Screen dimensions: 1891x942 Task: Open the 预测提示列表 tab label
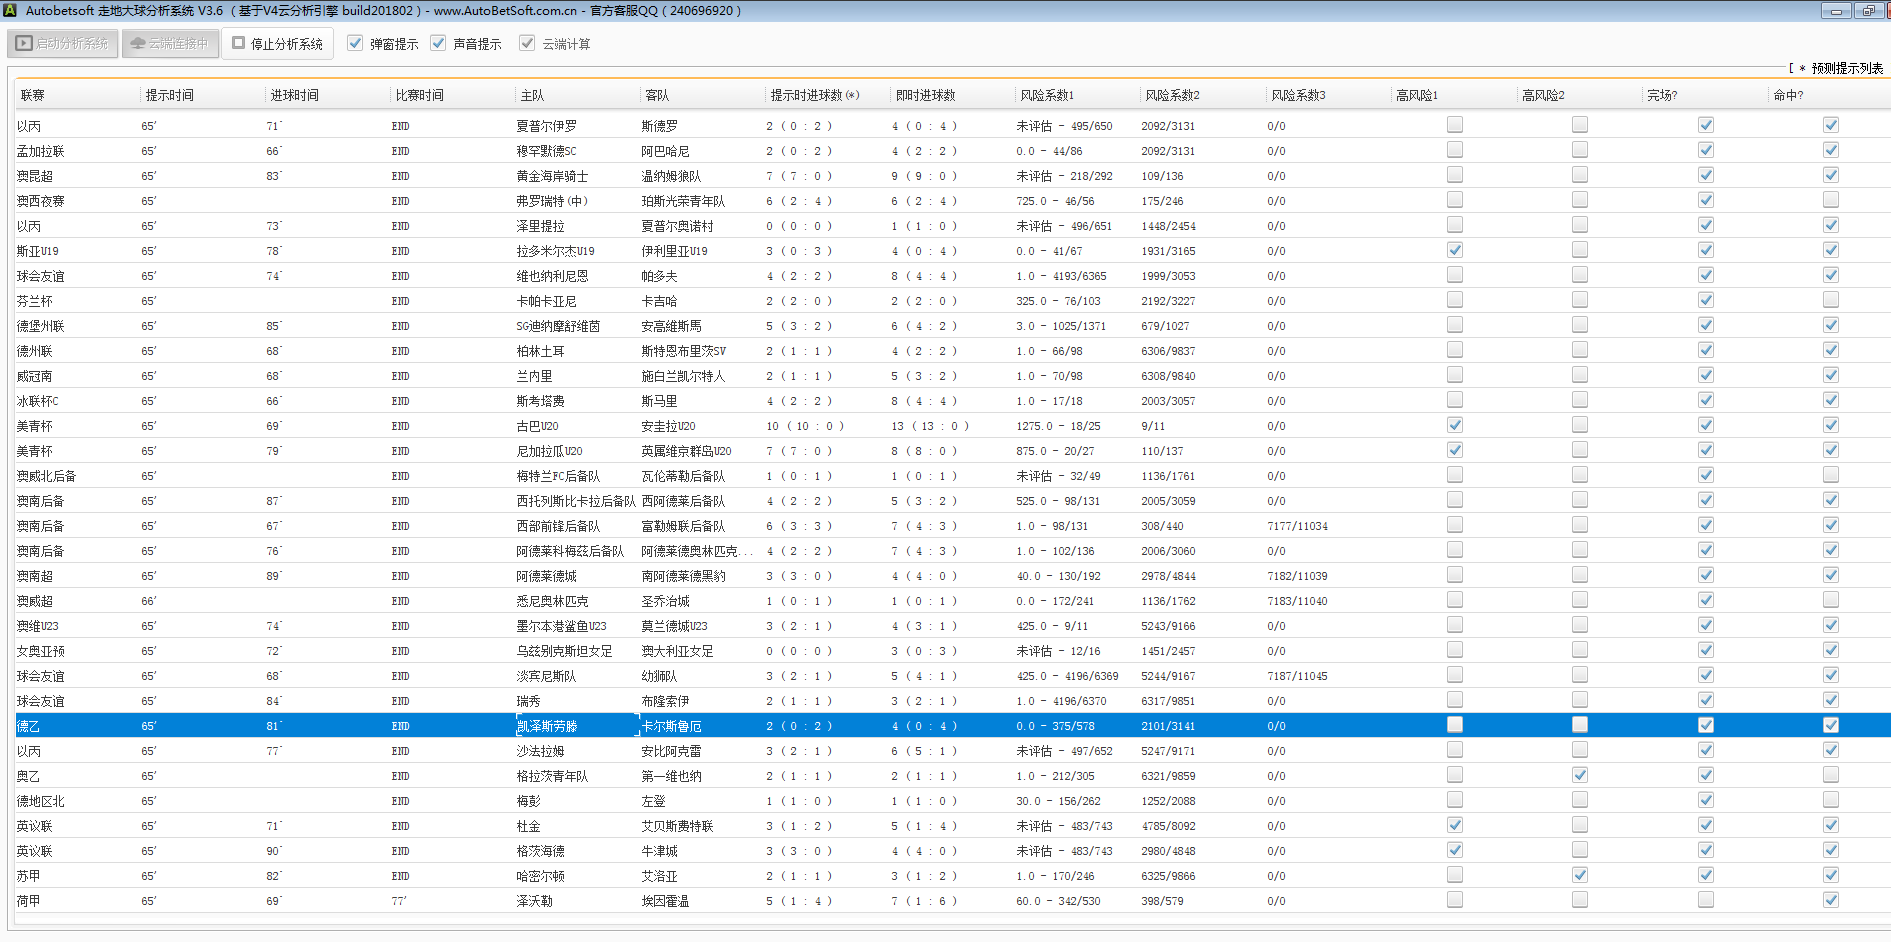tap(1846, 68)
